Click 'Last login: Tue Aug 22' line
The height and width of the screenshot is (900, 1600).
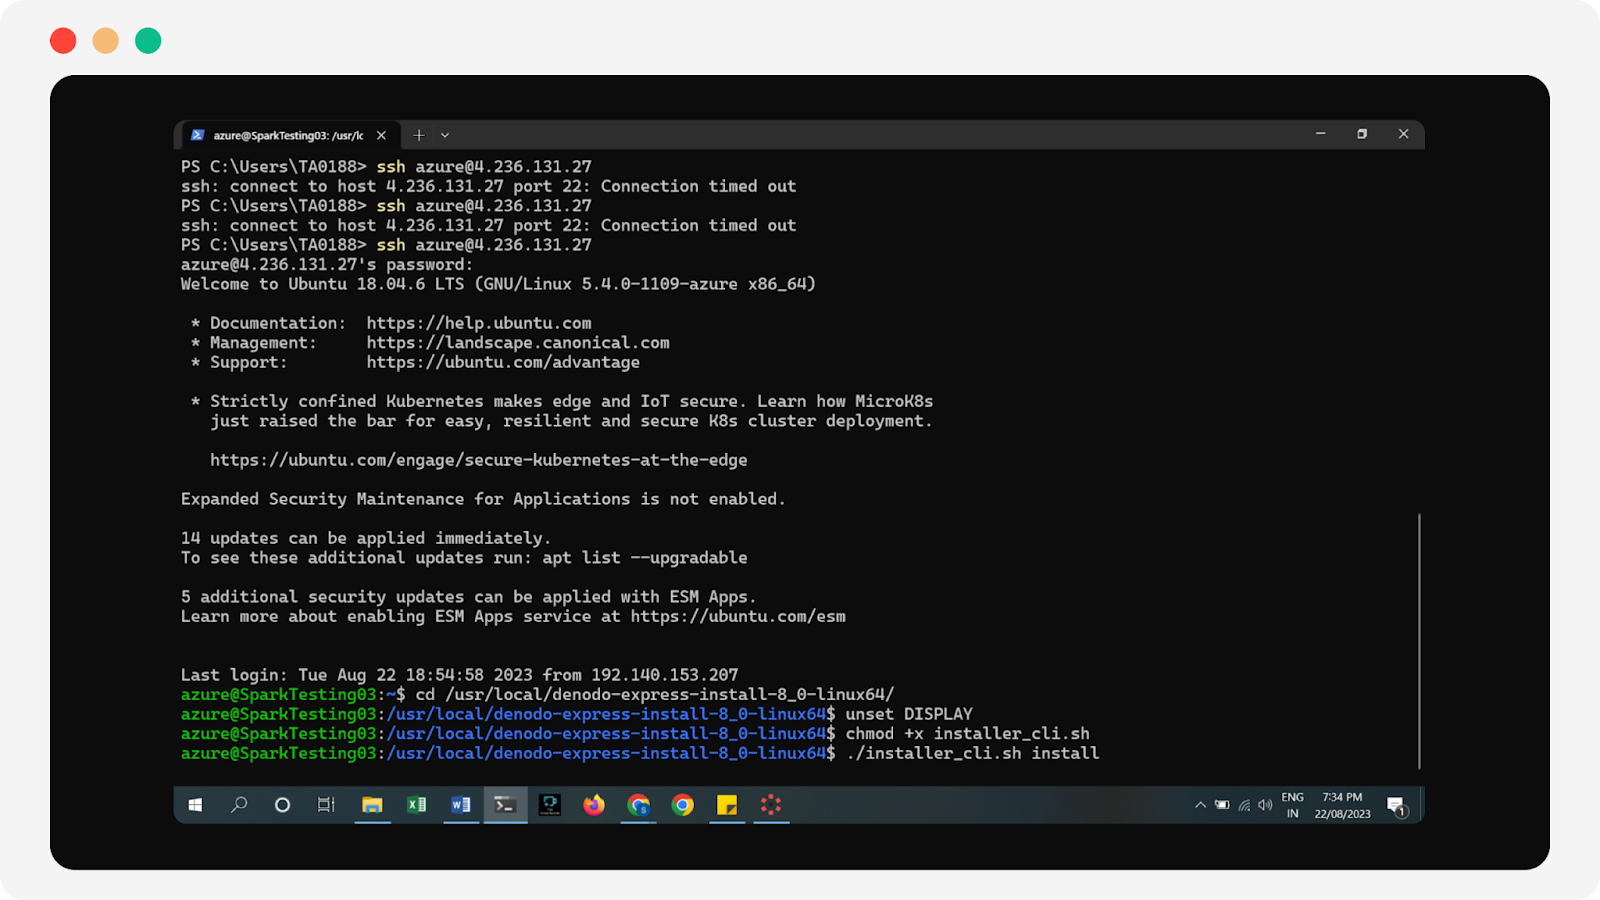click(x=459, y=675)
